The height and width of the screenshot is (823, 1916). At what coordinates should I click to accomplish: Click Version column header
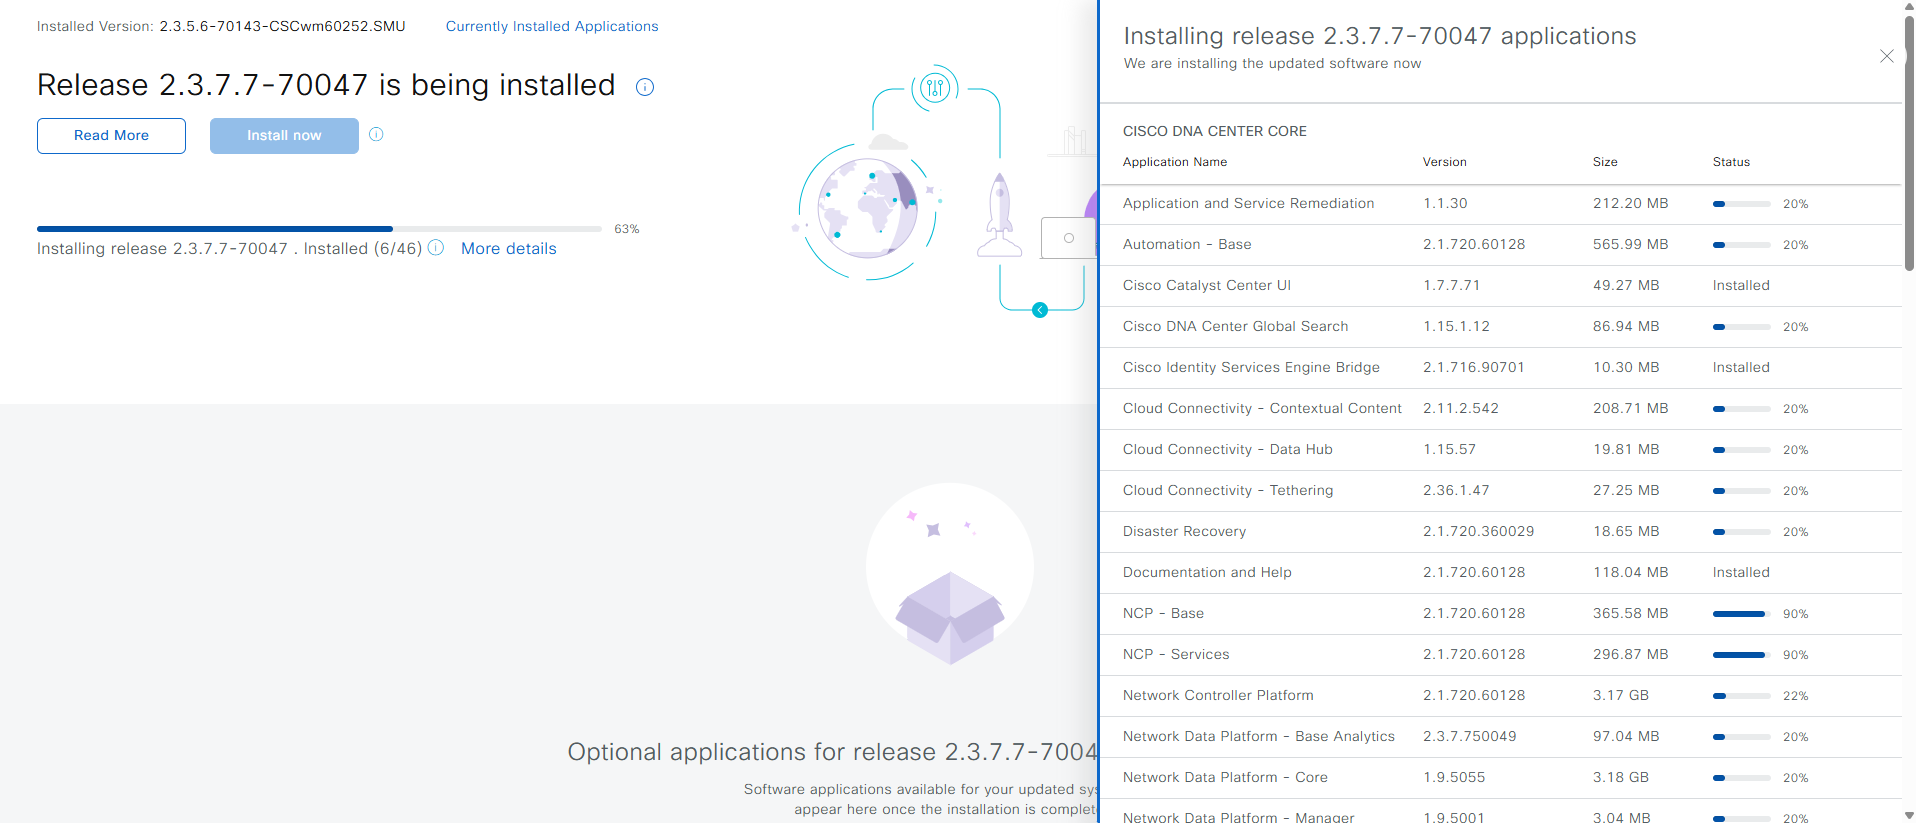(1444, 162)
